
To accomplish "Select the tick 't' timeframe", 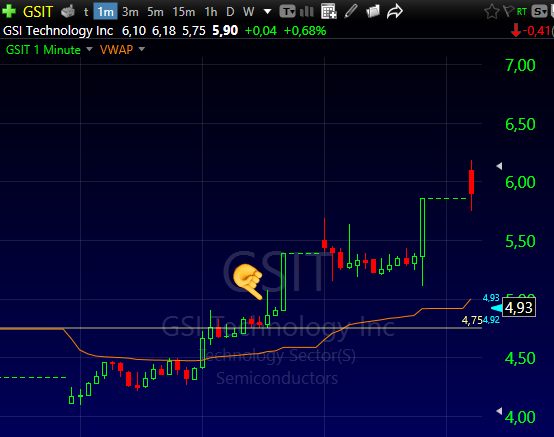I will click(x=86, y=12).
